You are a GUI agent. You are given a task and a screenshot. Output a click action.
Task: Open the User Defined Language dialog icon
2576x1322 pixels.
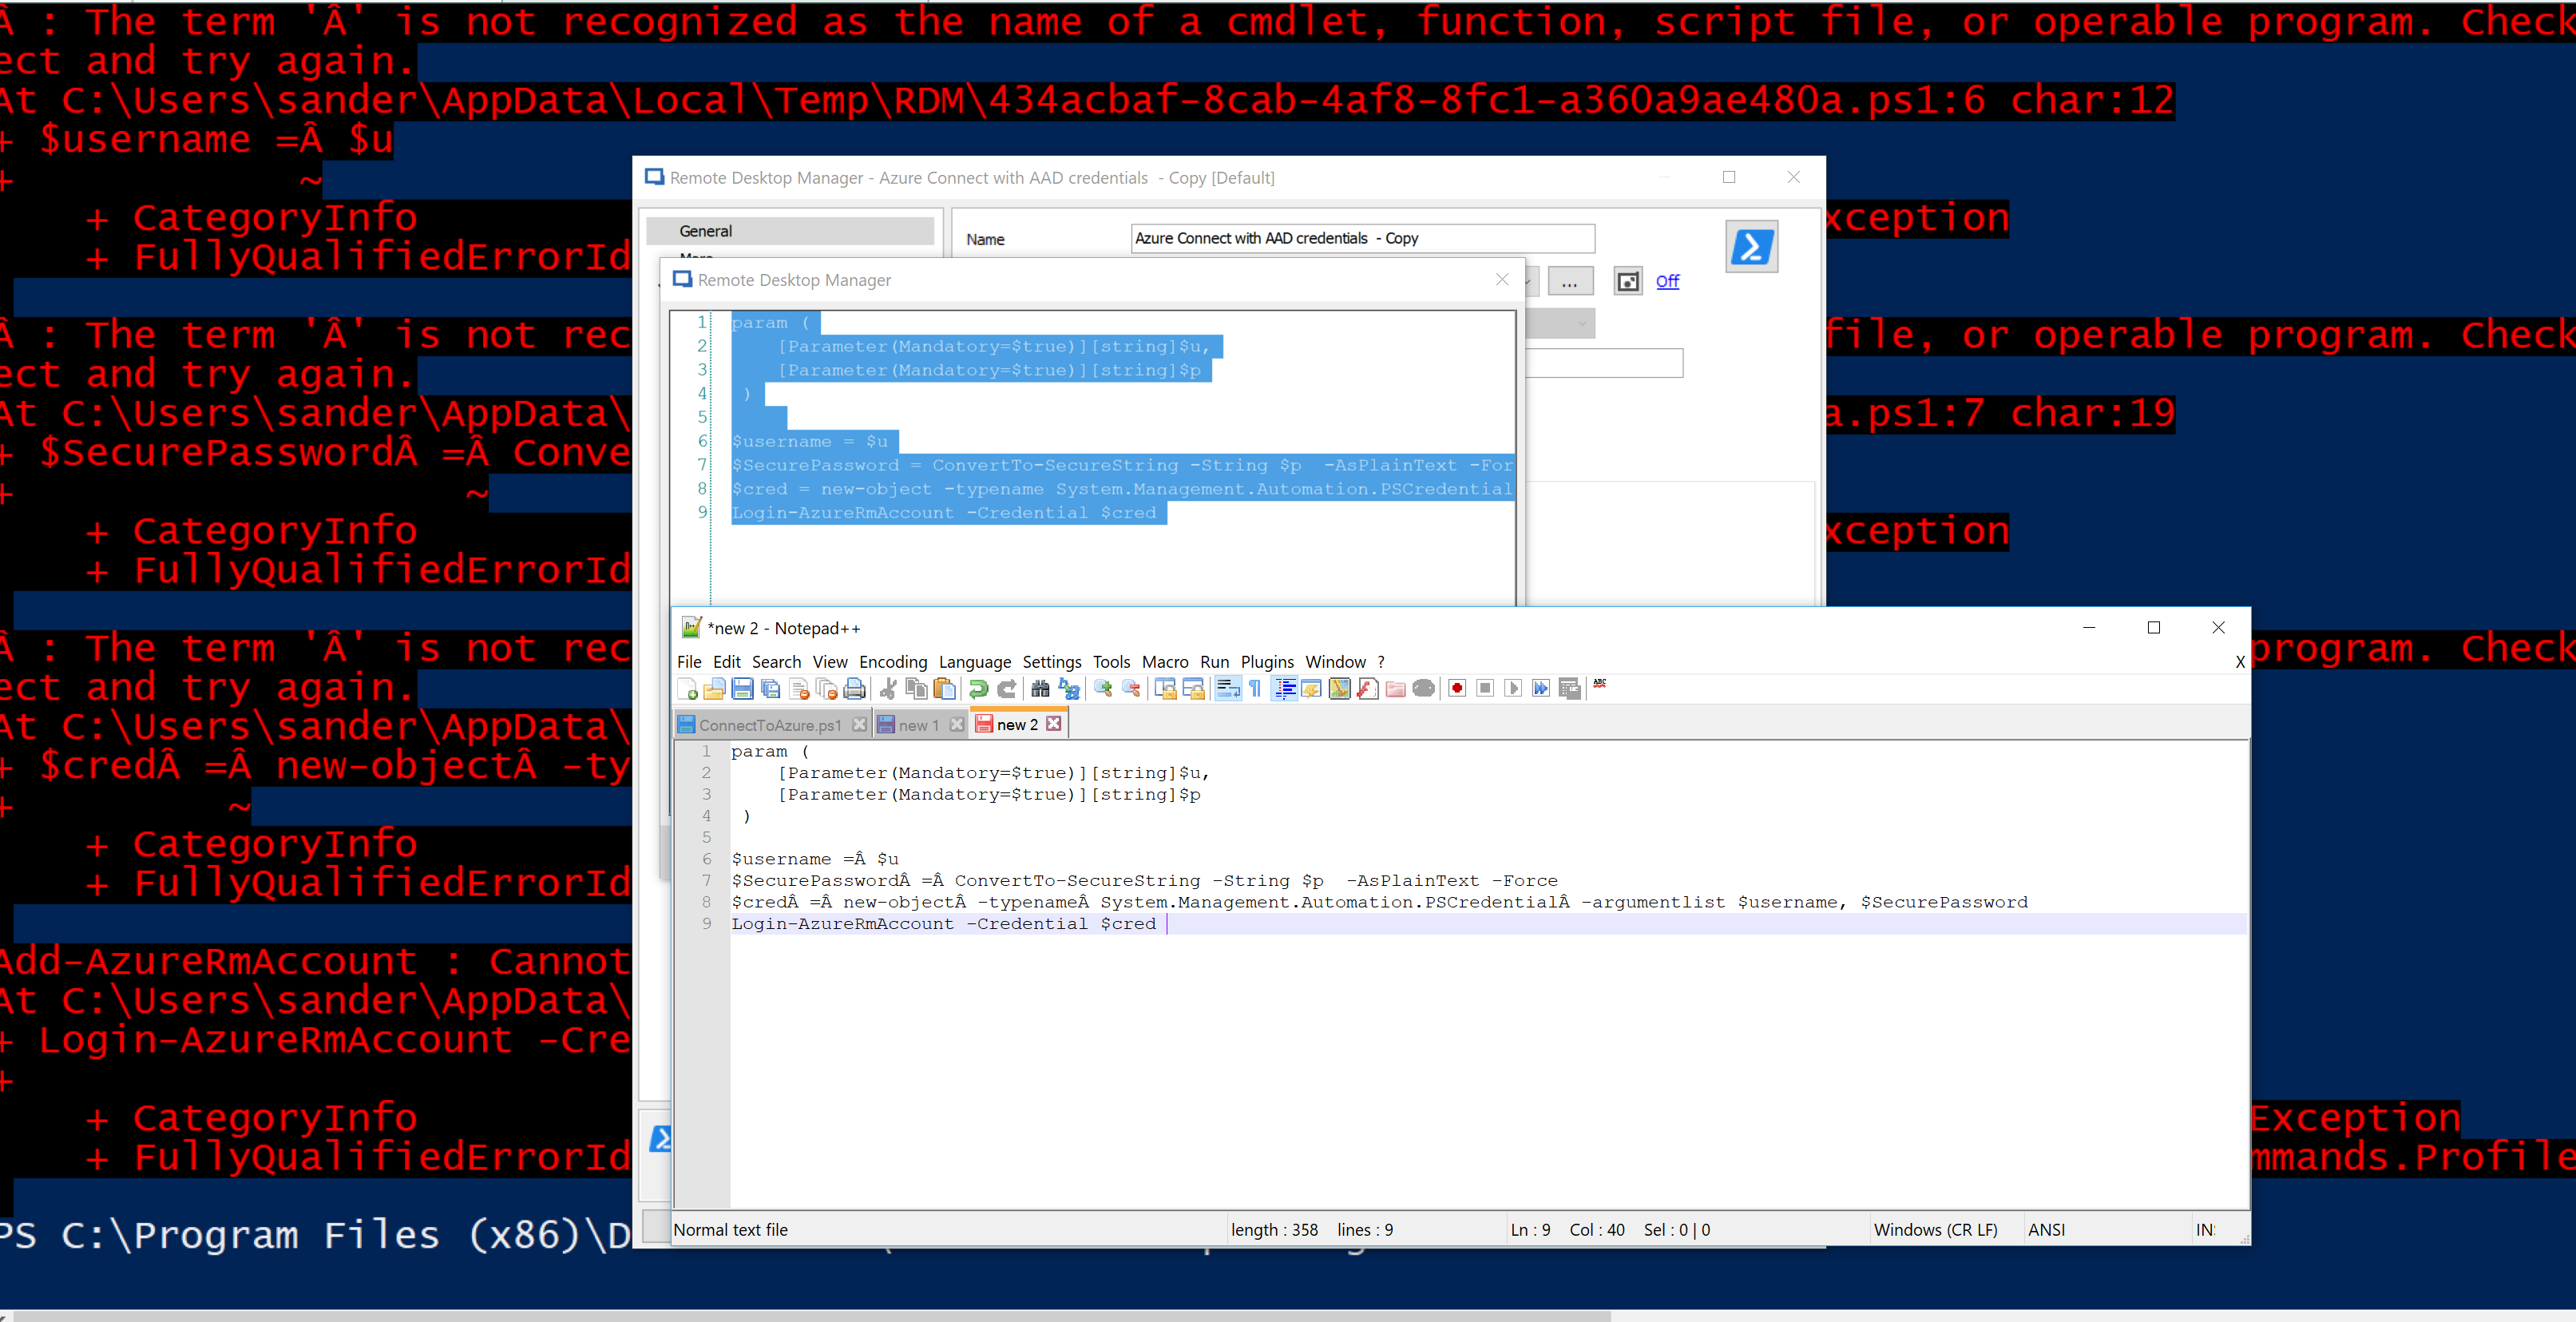click(1312, 688)
